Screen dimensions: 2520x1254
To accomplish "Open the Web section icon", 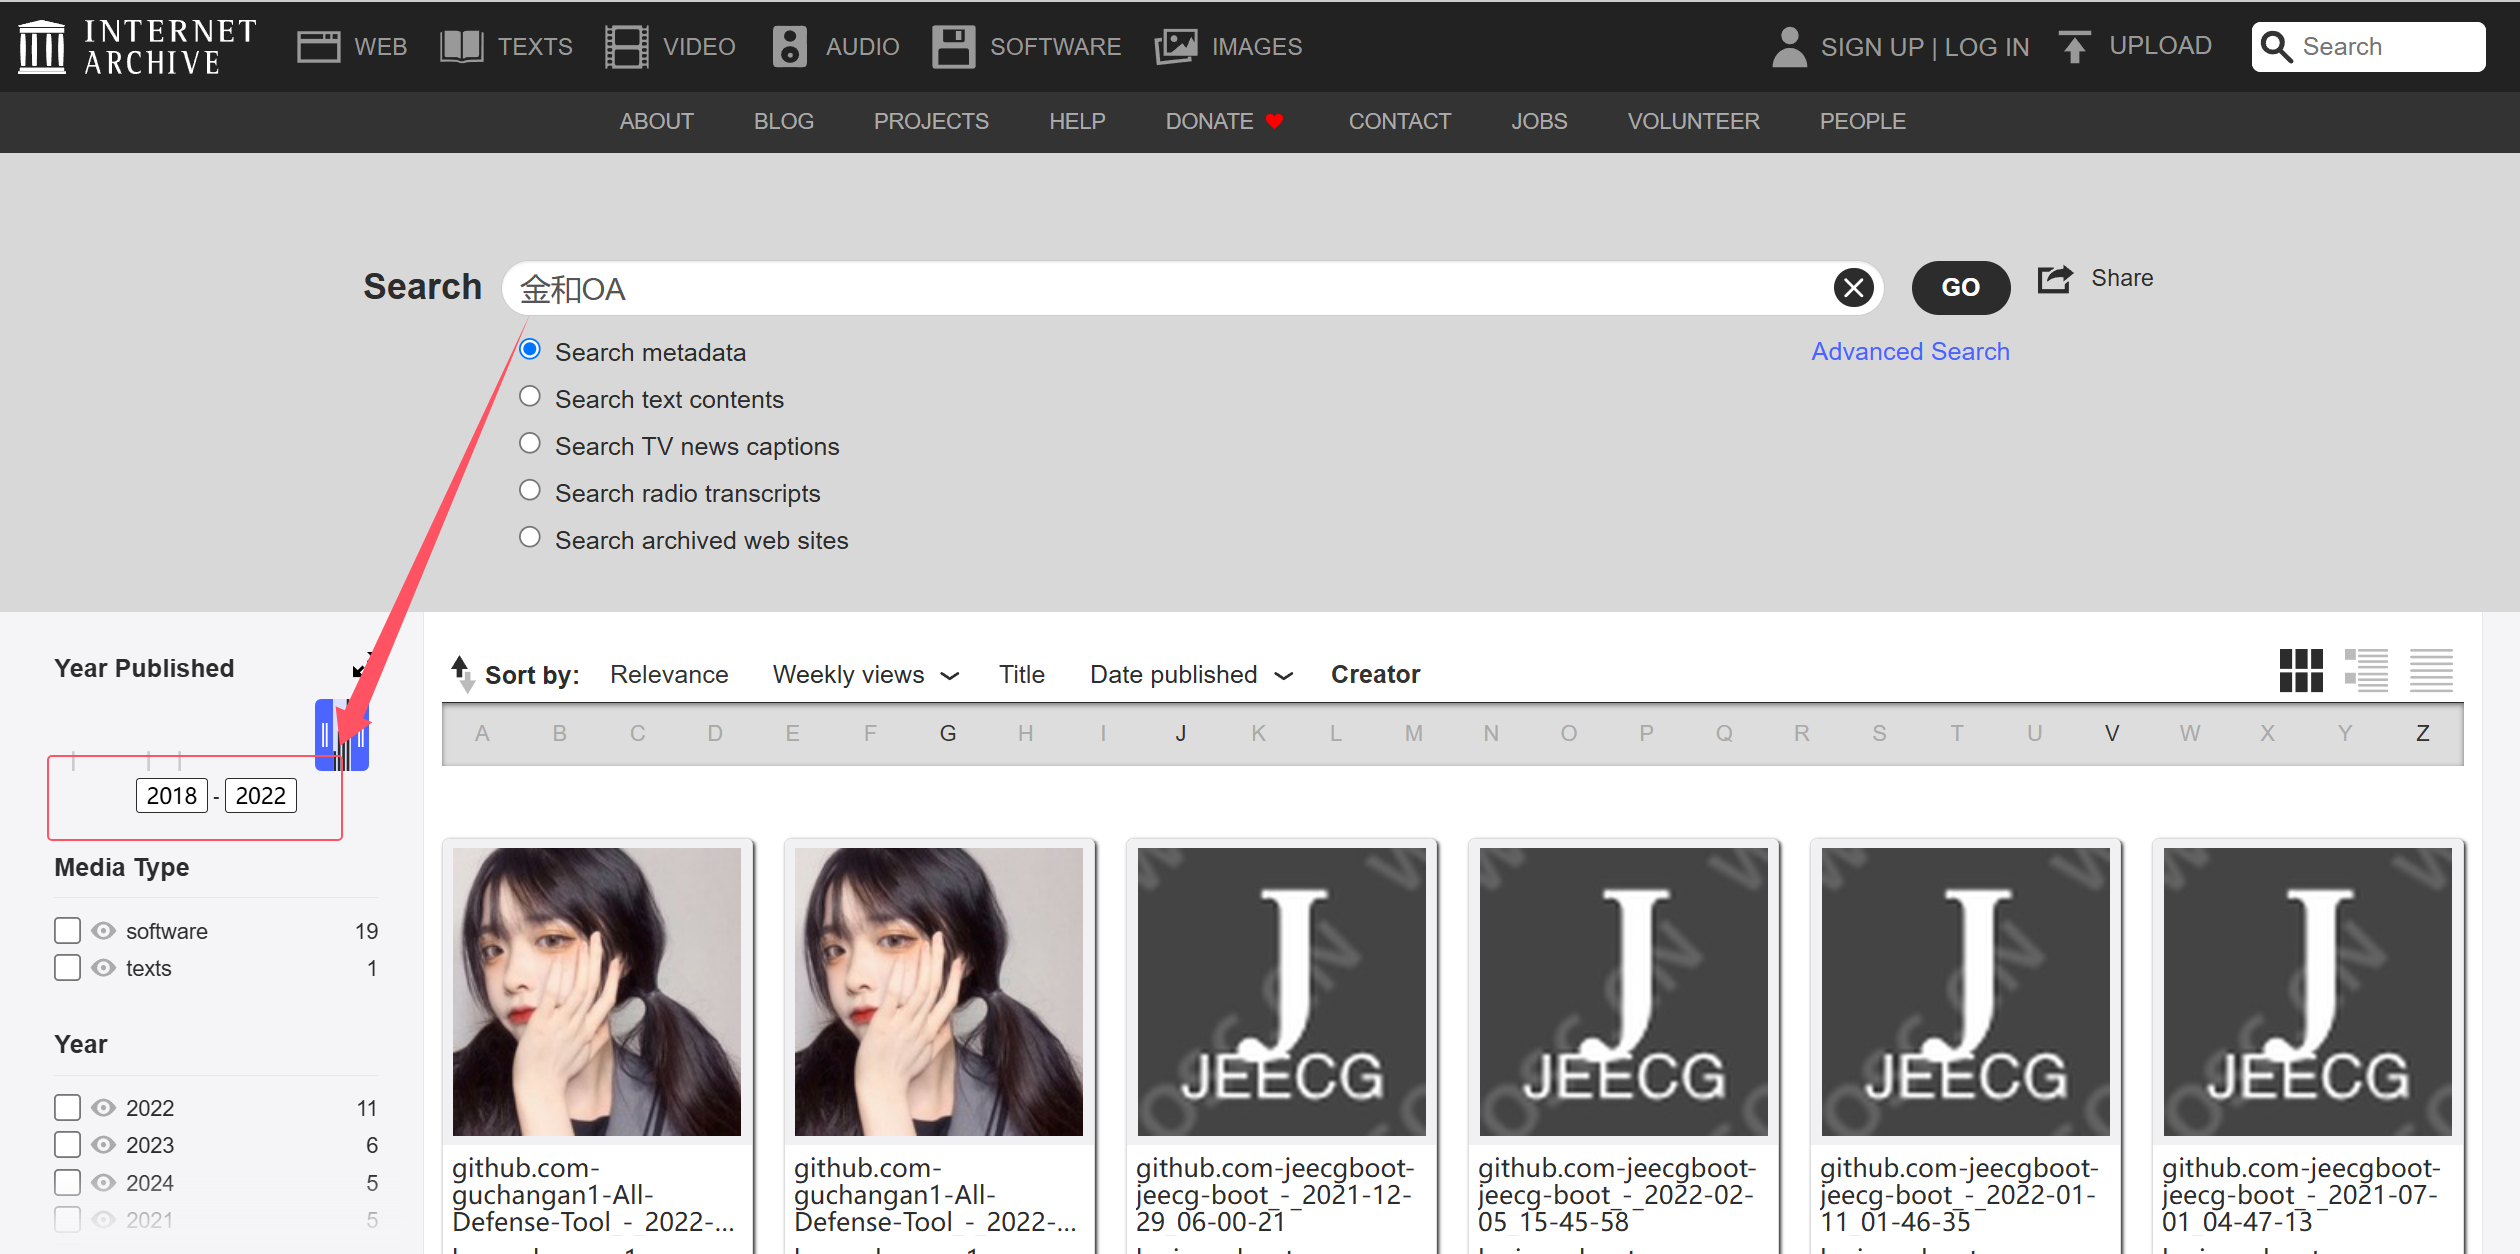I will point(318,46).
